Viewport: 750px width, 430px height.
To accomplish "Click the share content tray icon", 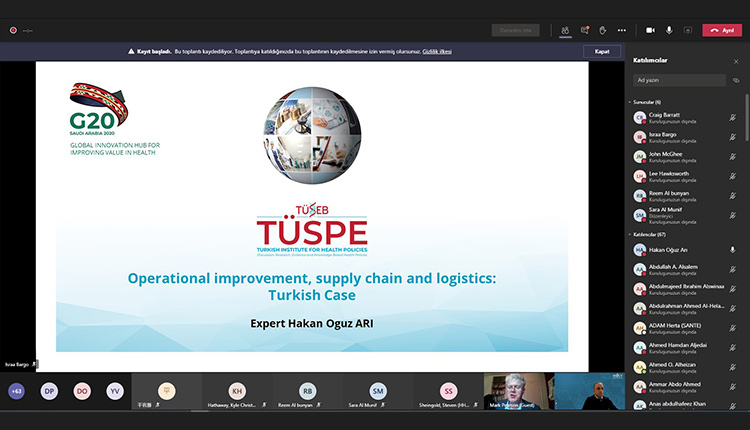I will point(687,30).
